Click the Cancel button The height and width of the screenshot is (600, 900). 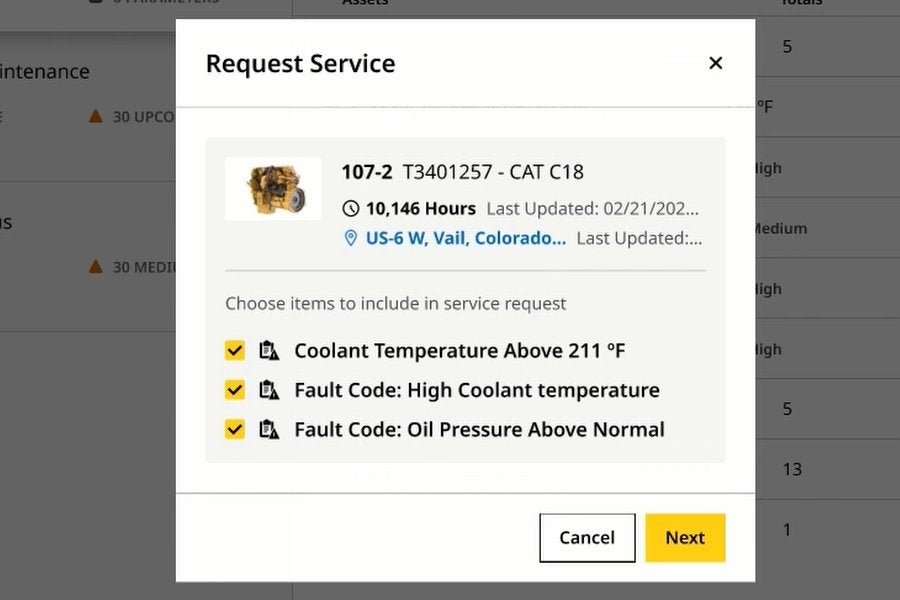click(x=586, y=537)
